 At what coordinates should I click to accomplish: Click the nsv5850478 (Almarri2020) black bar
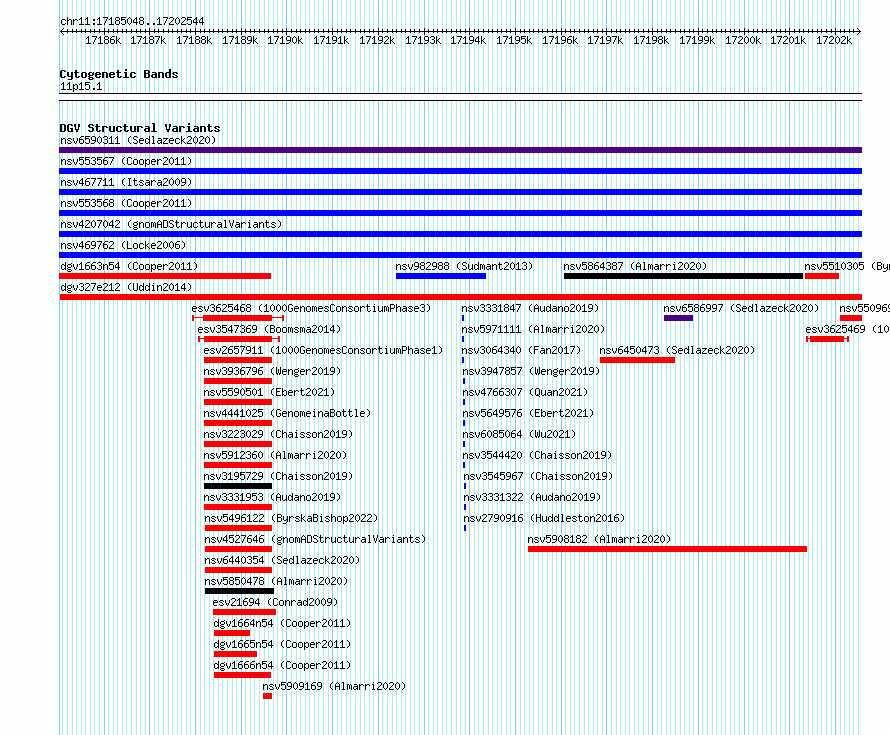239,591
